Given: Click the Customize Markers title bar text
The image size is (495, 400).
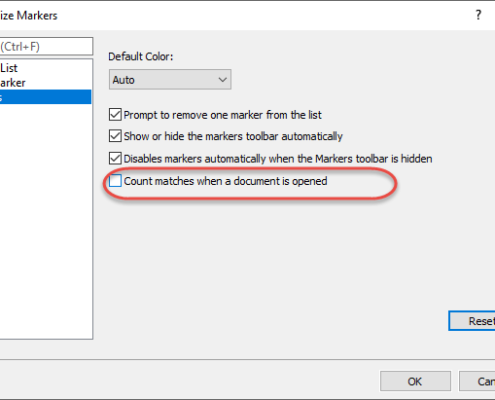Looking at the screenshot, I should pyautogui.click(x=29, y=16).
